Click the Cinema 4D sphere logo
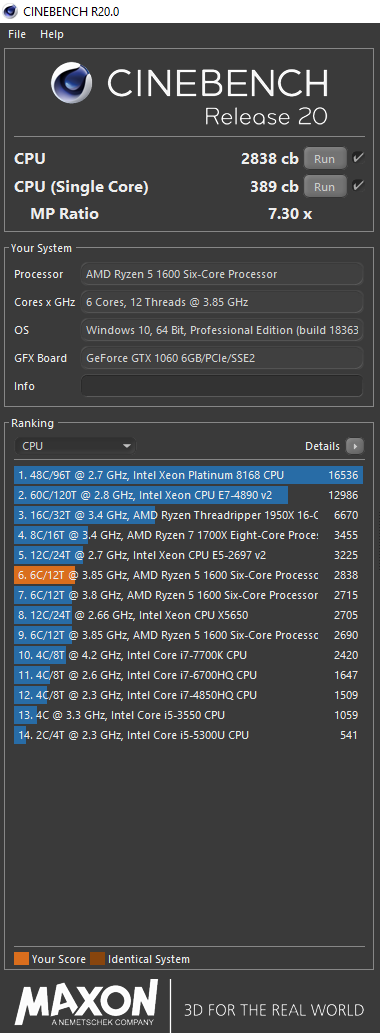The width and height of the screenshot is (380, 1033). [x=74, y=84]
